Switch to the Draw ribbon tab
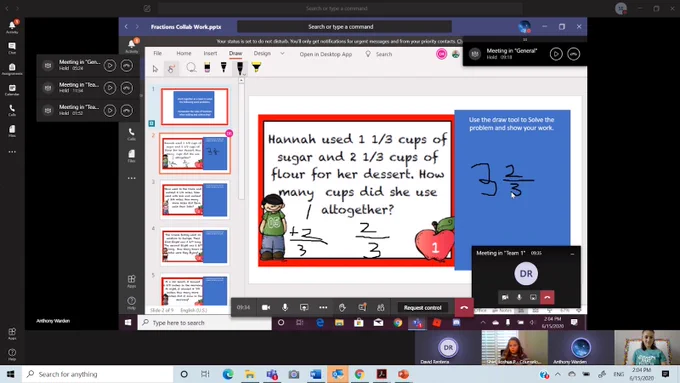The width and height of the screenshot is (680, 383). click(x=235, y=53)
